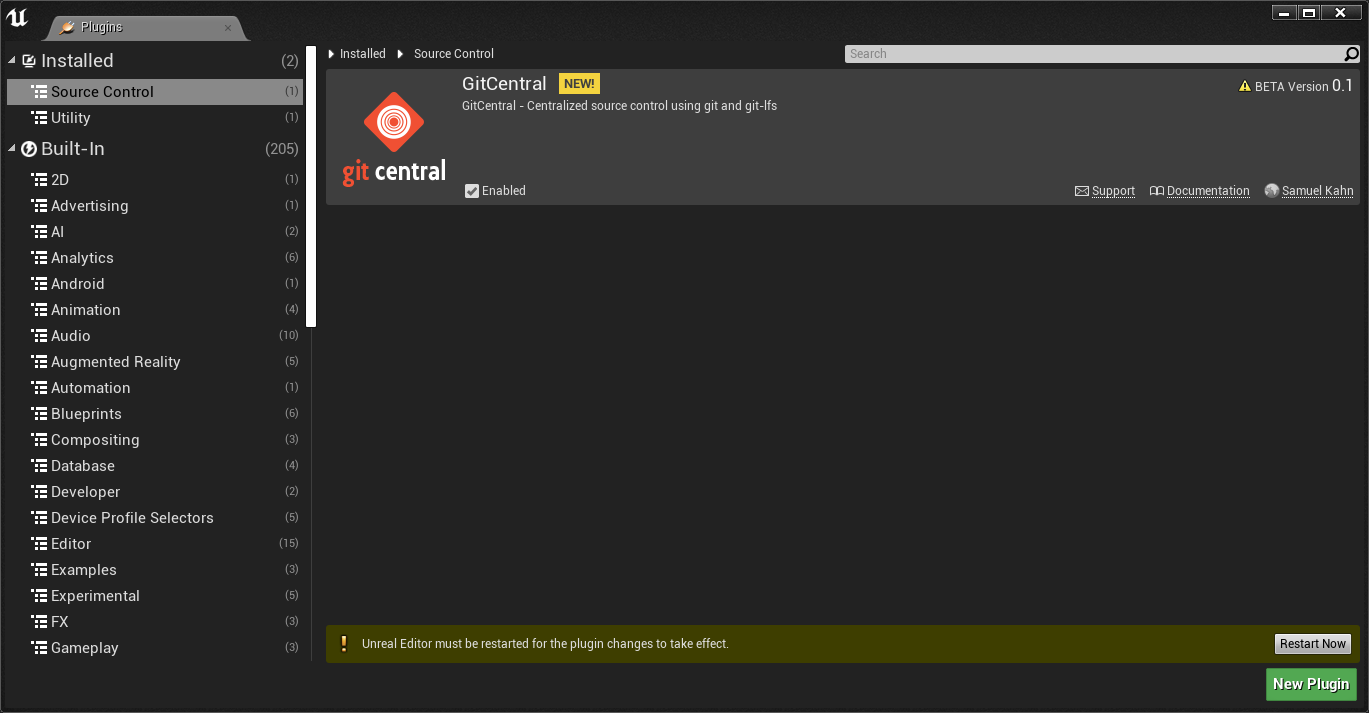Viewport: 1369px width, 713px height.
Task: Click the Installed category icon
Action: [29, 61]
